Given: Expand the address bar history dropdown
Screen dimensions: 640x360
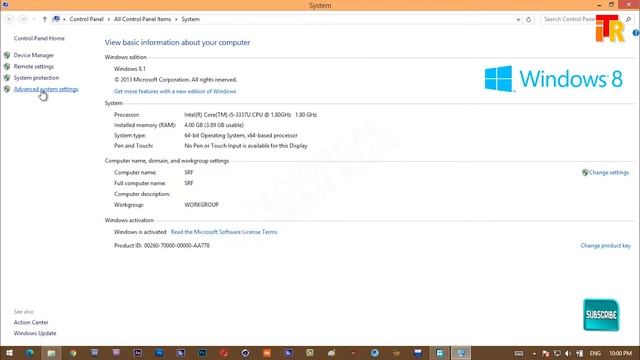Looking at the screenshot, I should tap(518, 19).
